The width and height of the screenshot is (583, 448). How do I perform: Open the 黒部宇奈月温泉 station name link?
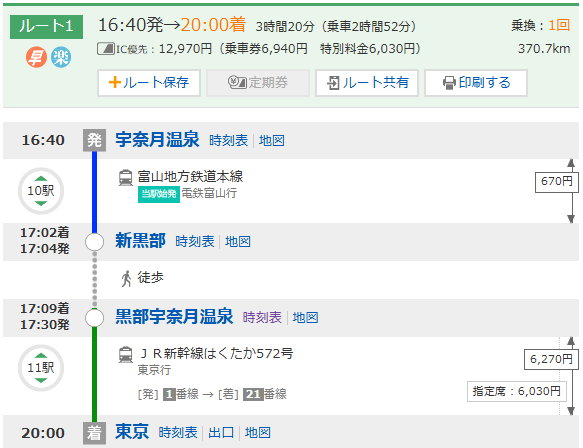point(174,317)
